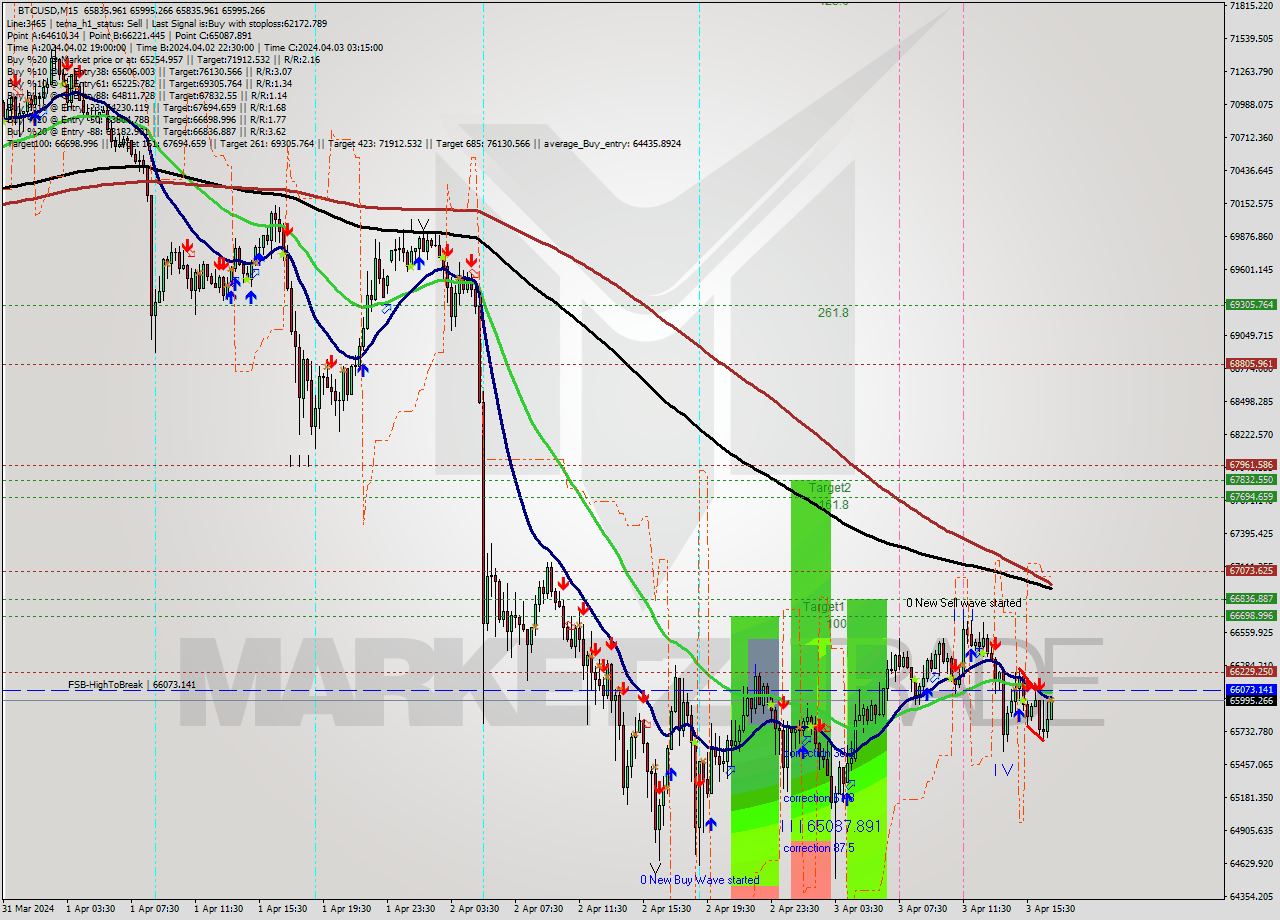Click the green 66698.996 price tag
Screen dimensions: 1280x920
point(1250,615)
